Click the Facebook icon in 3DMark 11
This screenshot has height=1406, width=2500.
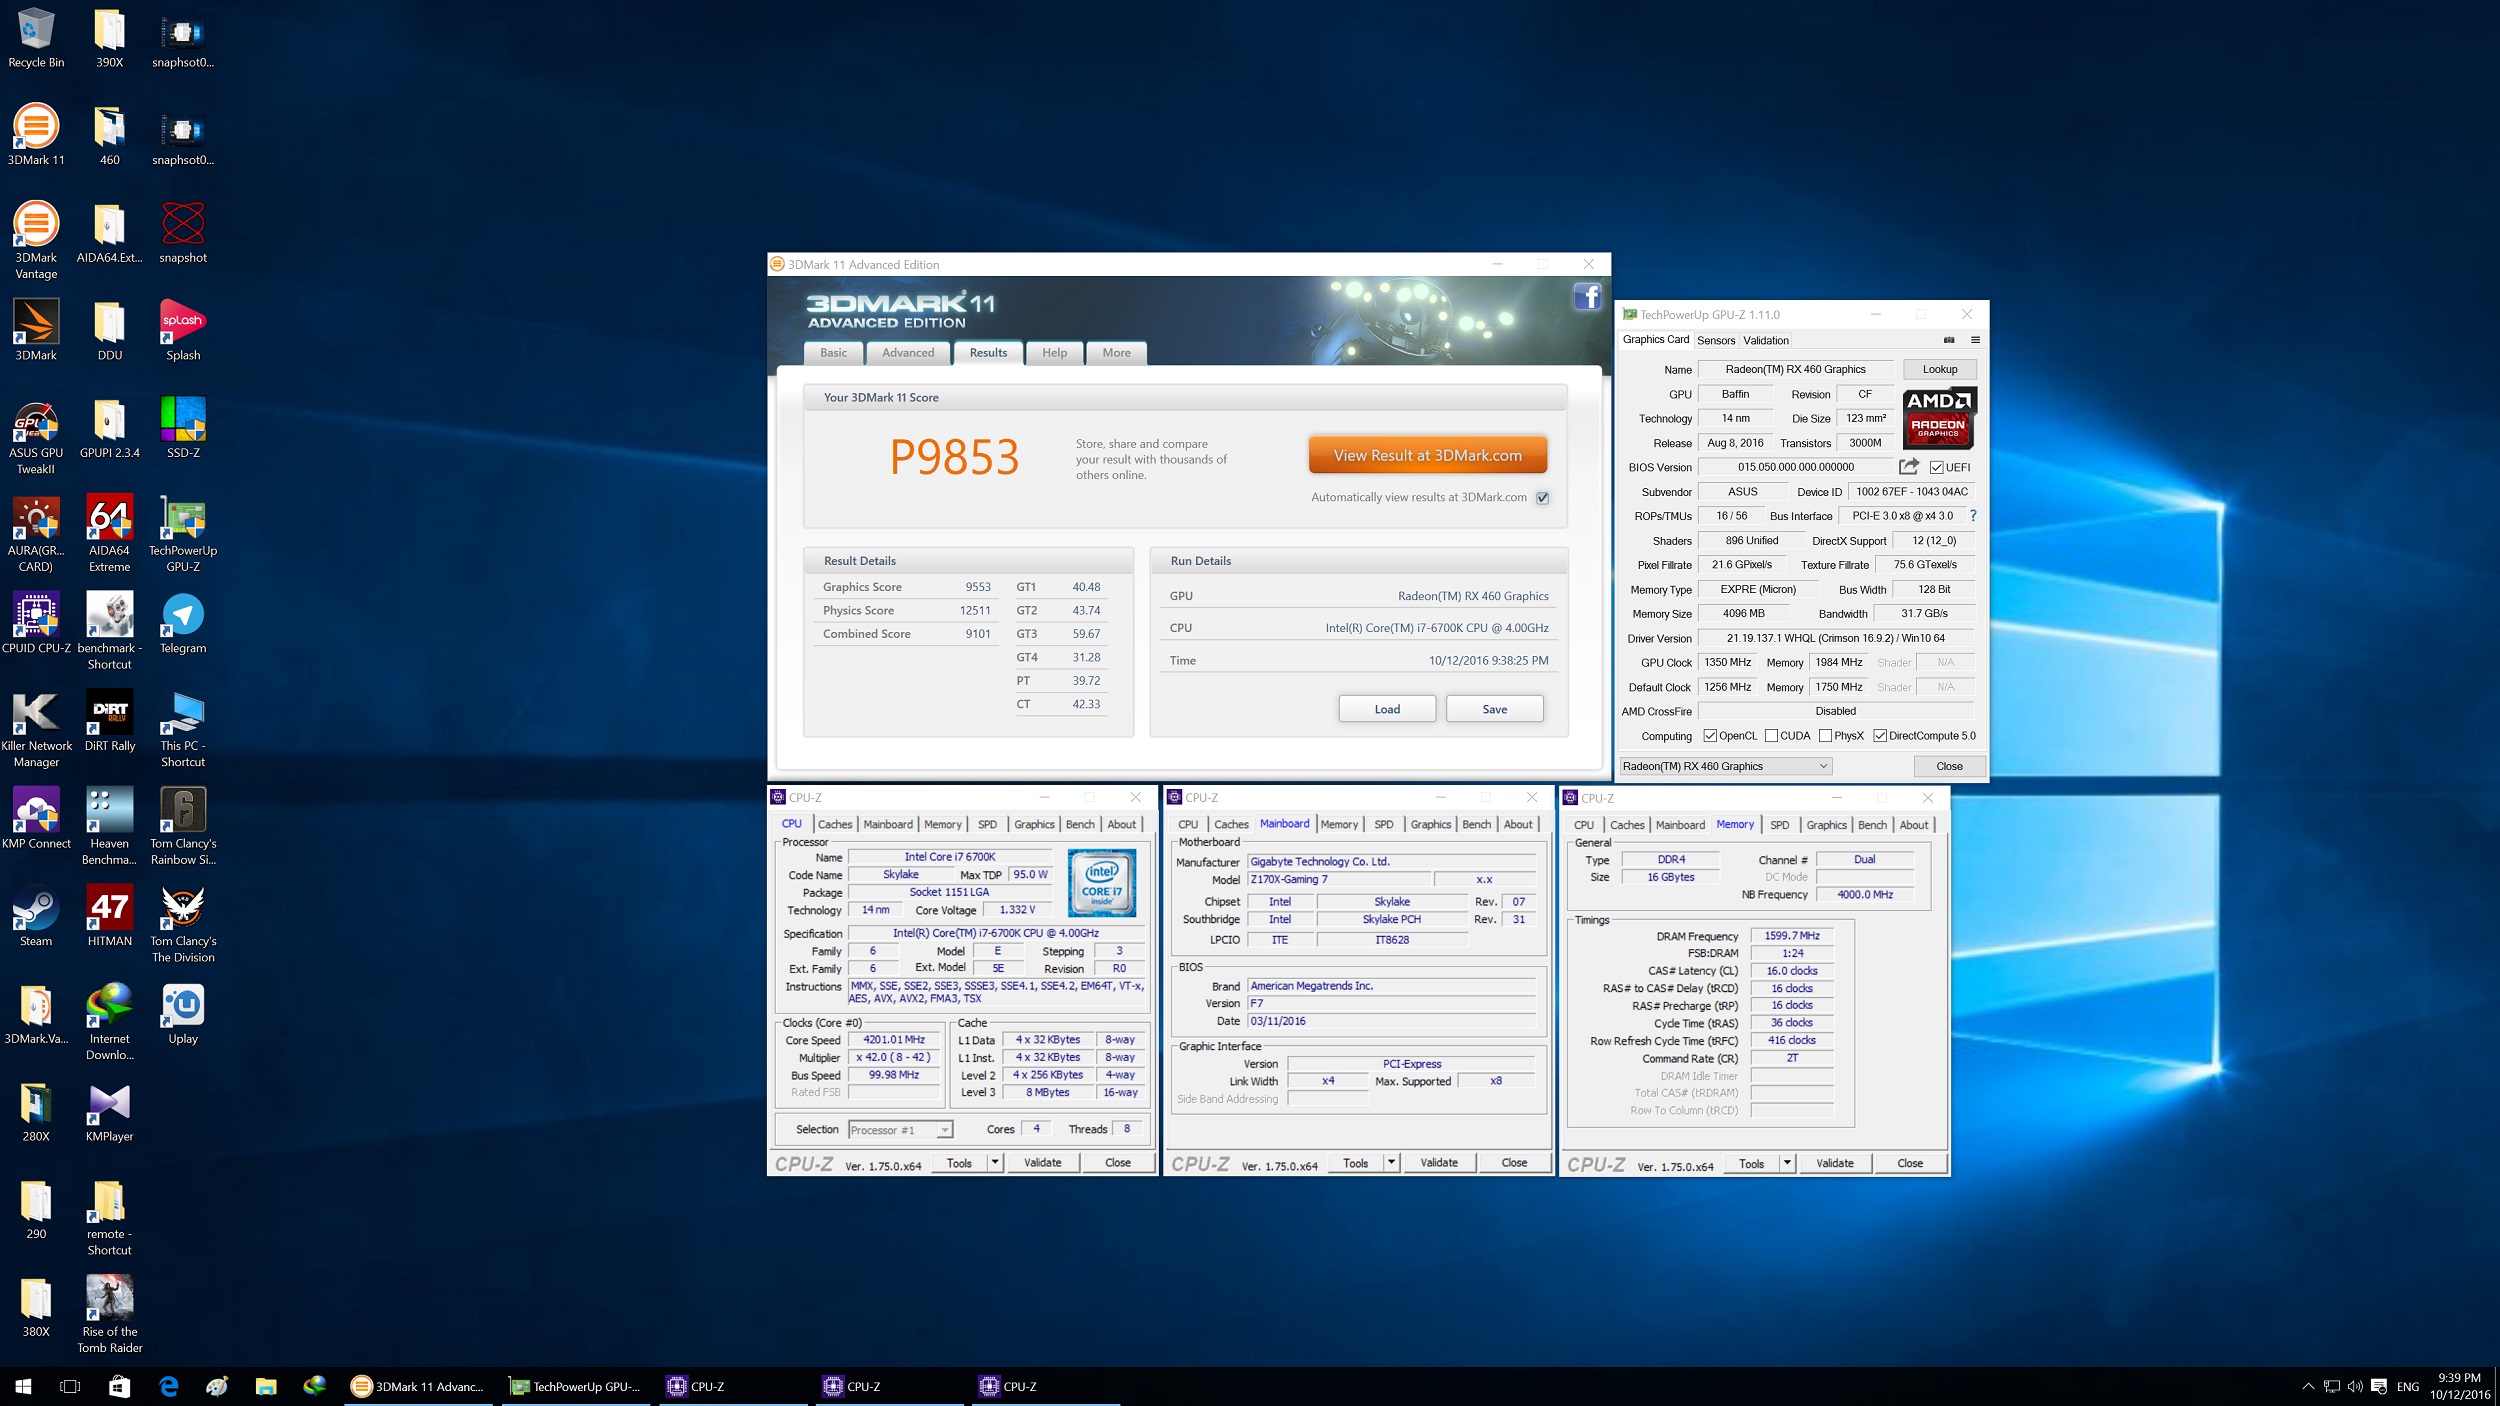pyautogui.click(x=1588, y=297)
